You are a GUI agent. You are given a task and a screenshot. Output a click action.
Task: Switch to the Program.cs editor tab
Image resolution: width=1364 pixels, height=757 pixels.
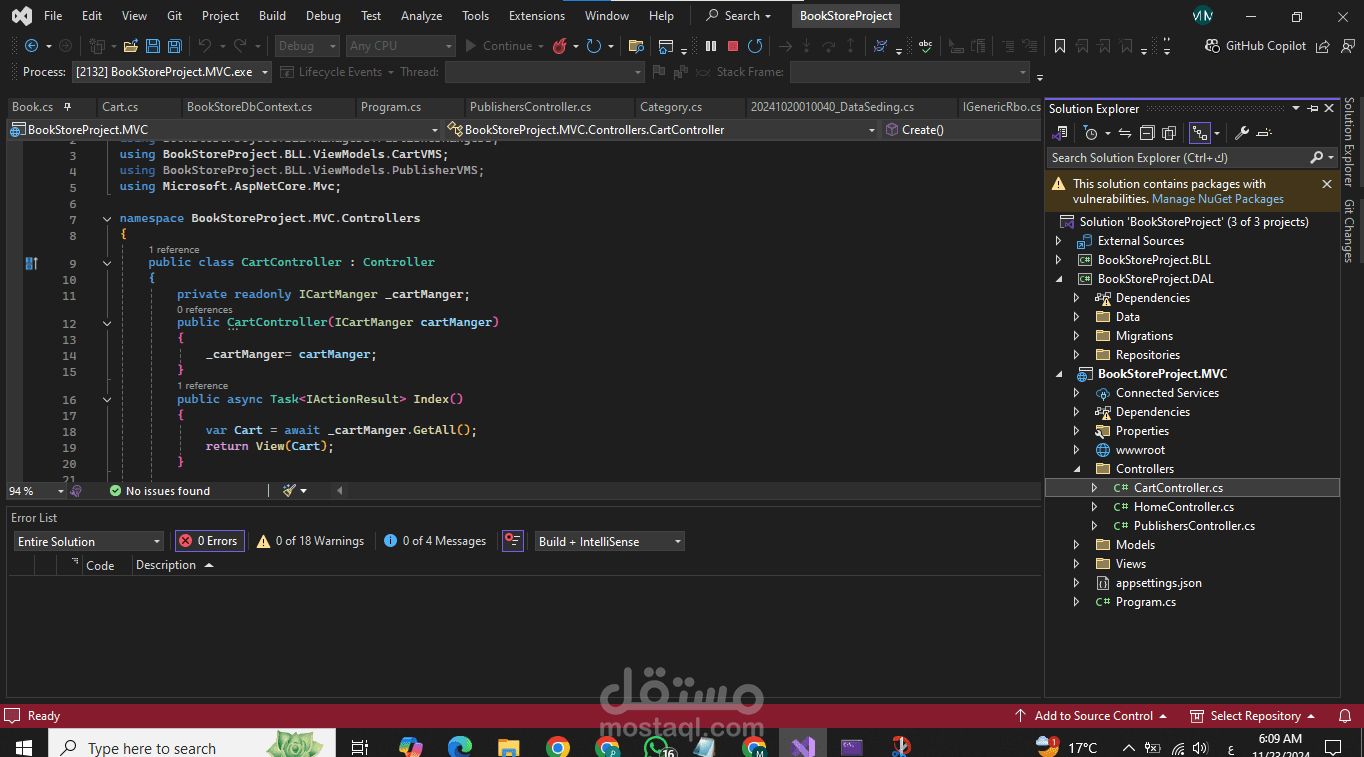point(391,107)
